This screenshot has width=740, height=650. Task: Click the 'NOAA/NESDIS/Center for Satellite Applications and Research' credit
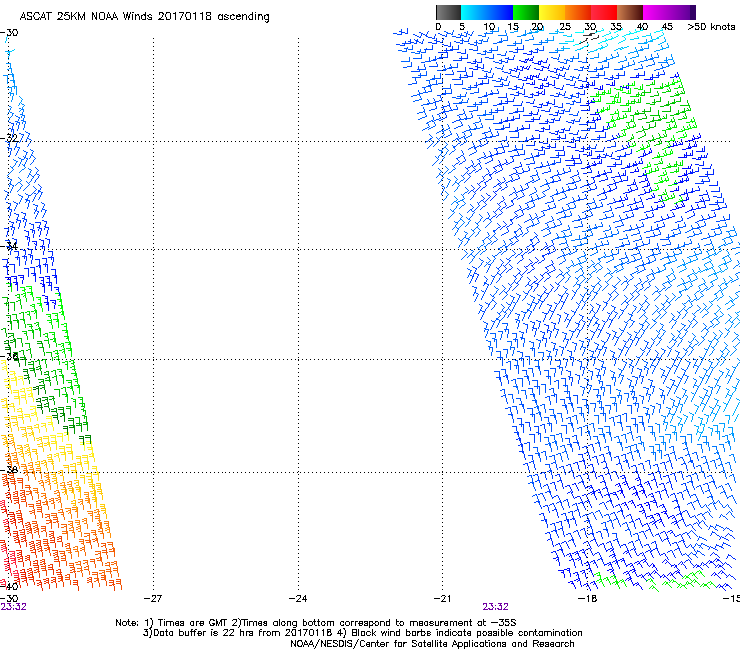tap(432, 644)
